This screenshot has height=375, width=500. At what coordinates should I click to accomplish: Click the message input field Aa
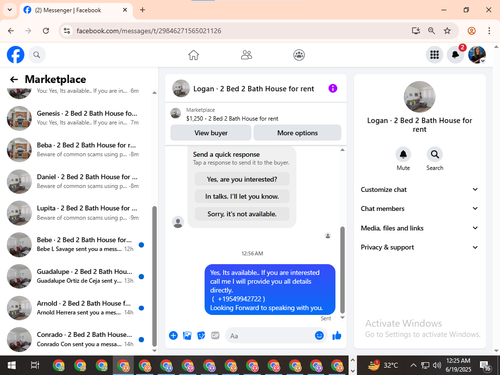click(x=270, y=336)
